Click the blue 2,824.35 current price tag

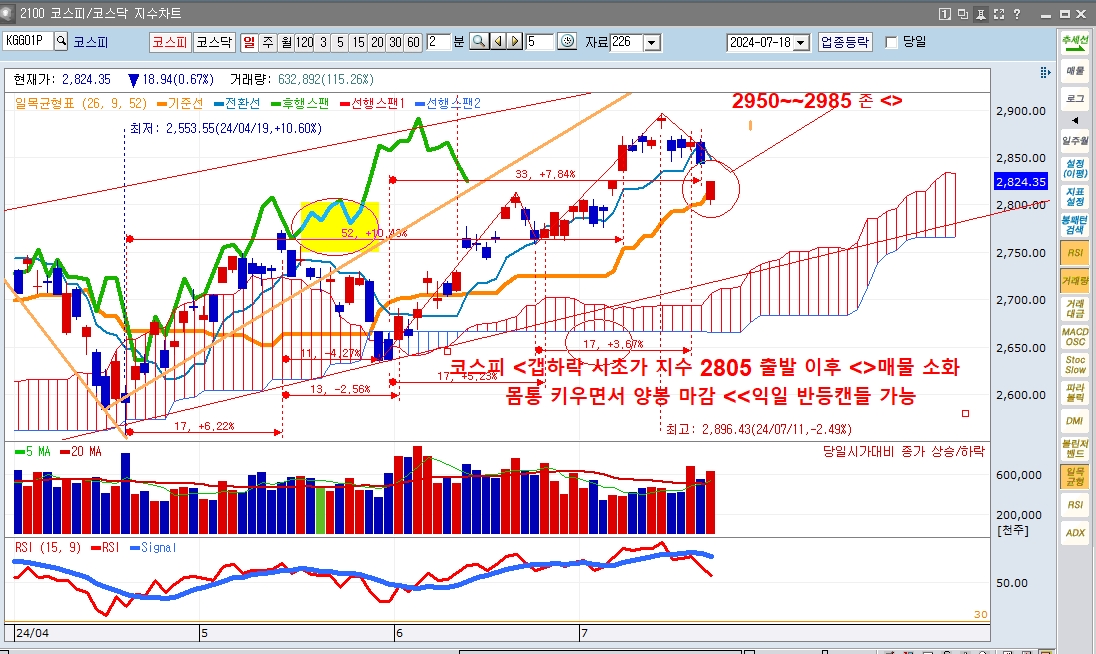coord(1021,182)
